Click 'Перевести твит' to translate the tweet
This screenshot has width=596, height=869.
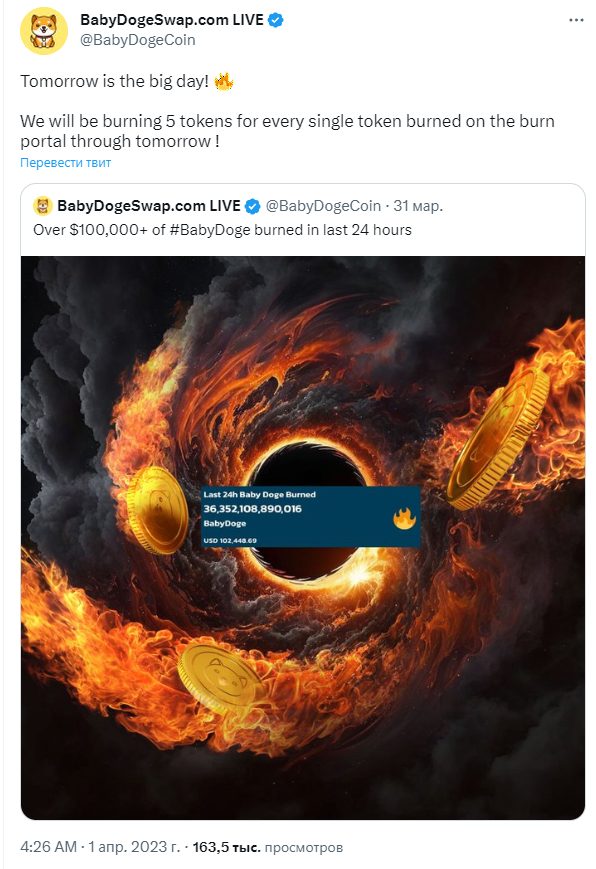65,162
